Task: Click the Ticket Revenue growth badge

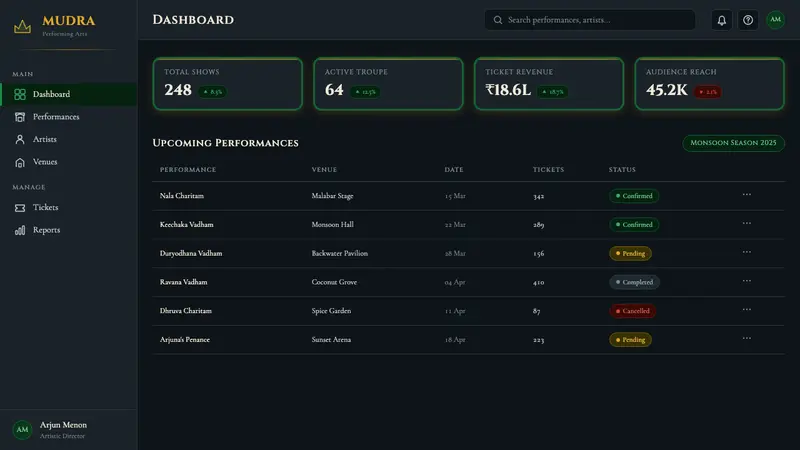Action: [553, 92]
